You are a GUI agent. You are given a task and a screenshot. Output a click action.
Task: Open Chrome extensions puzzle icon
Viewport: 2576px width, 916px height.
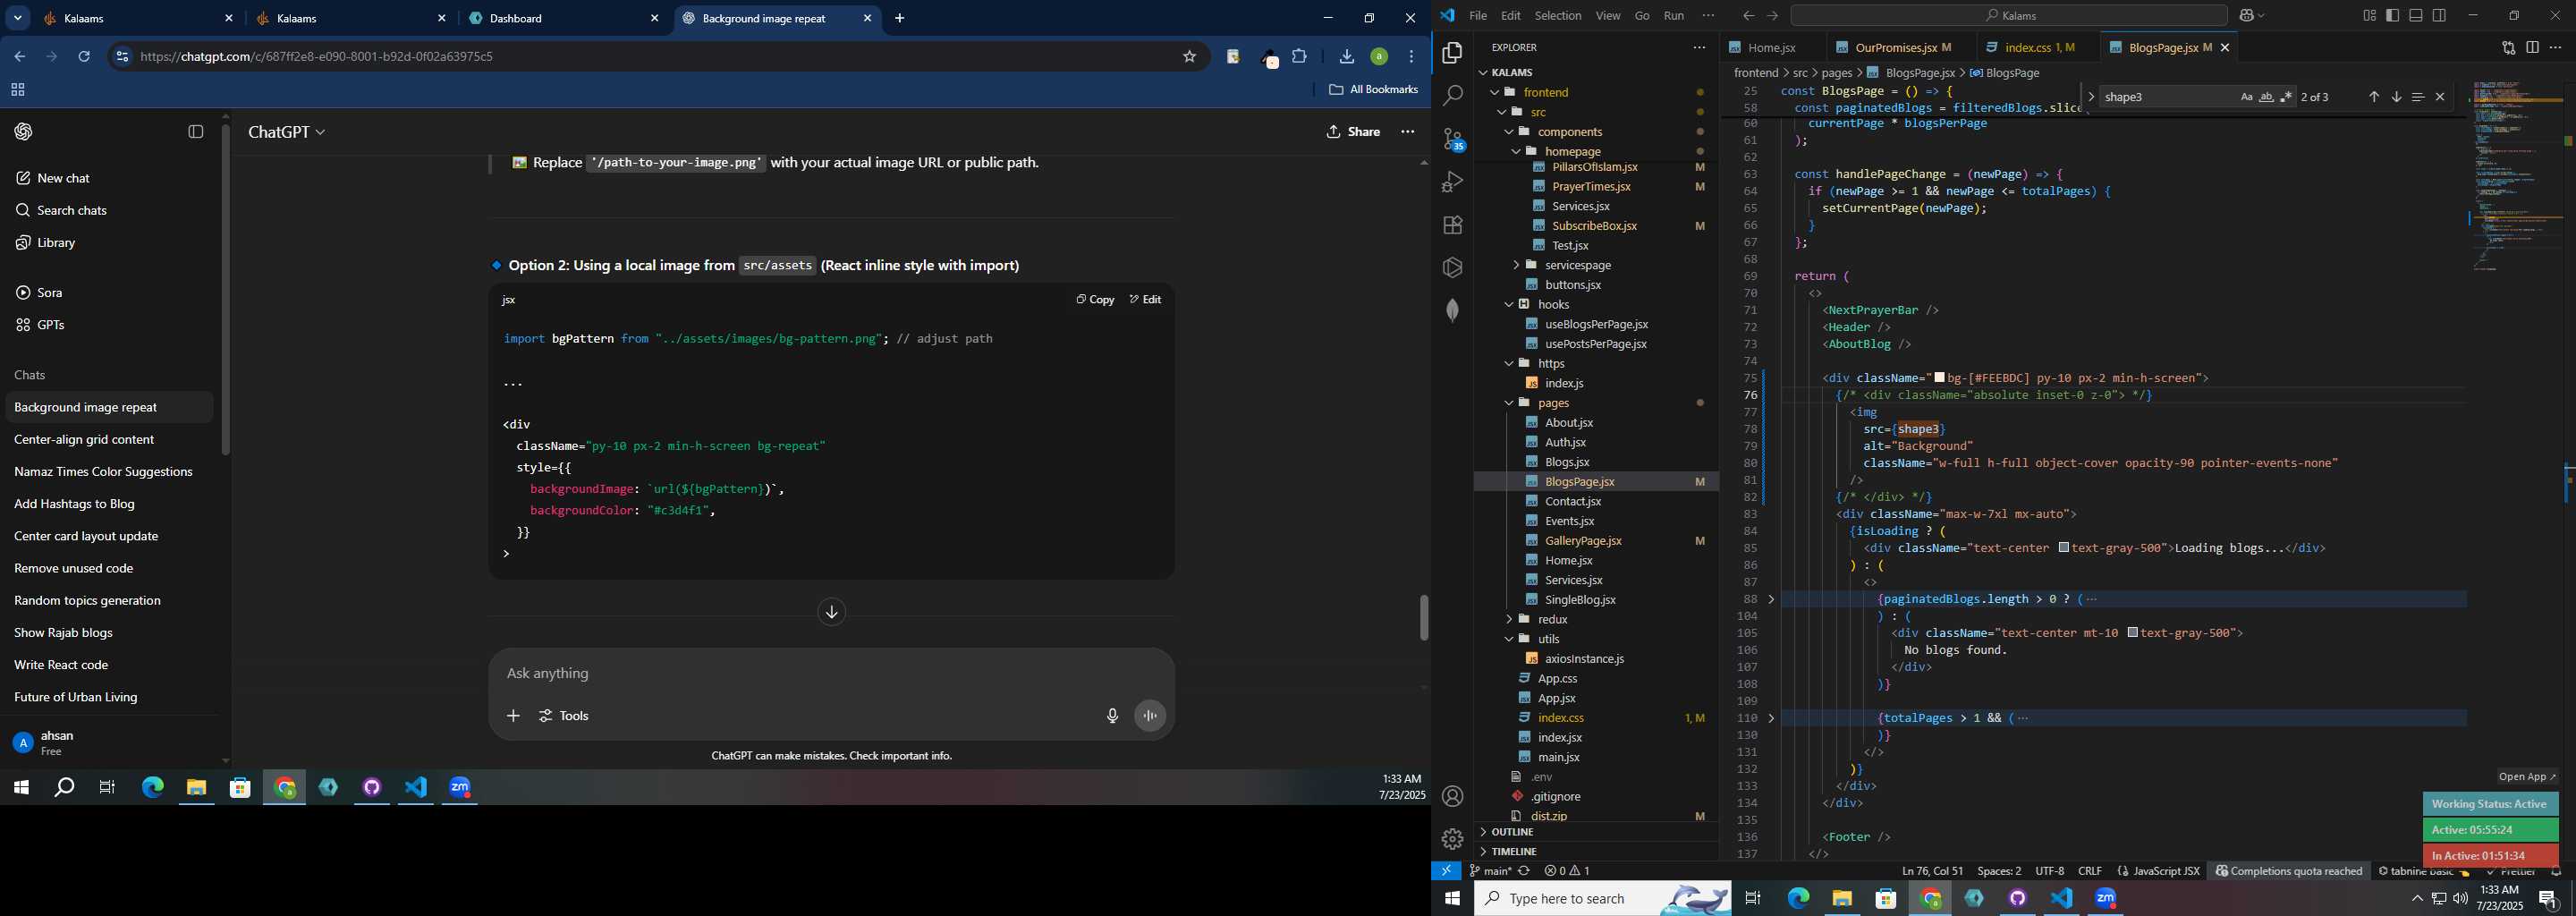1299,57
